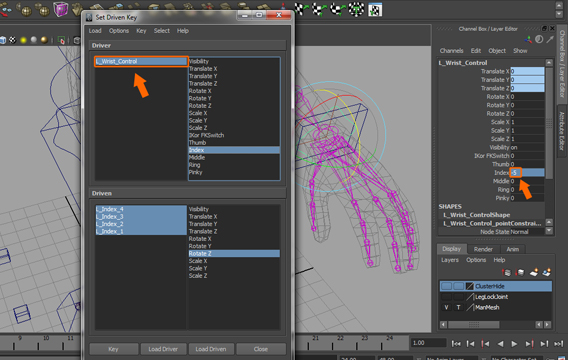Click the green isolate-select icon in viewport toolbar
This screenshot has width=568, height=360.
pos(61,40)
